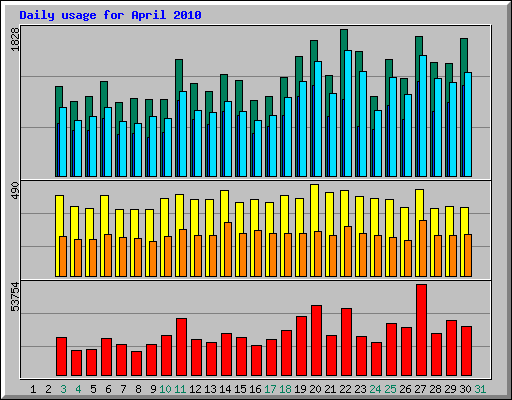Click the red bar for day 22

pos(346,342)
